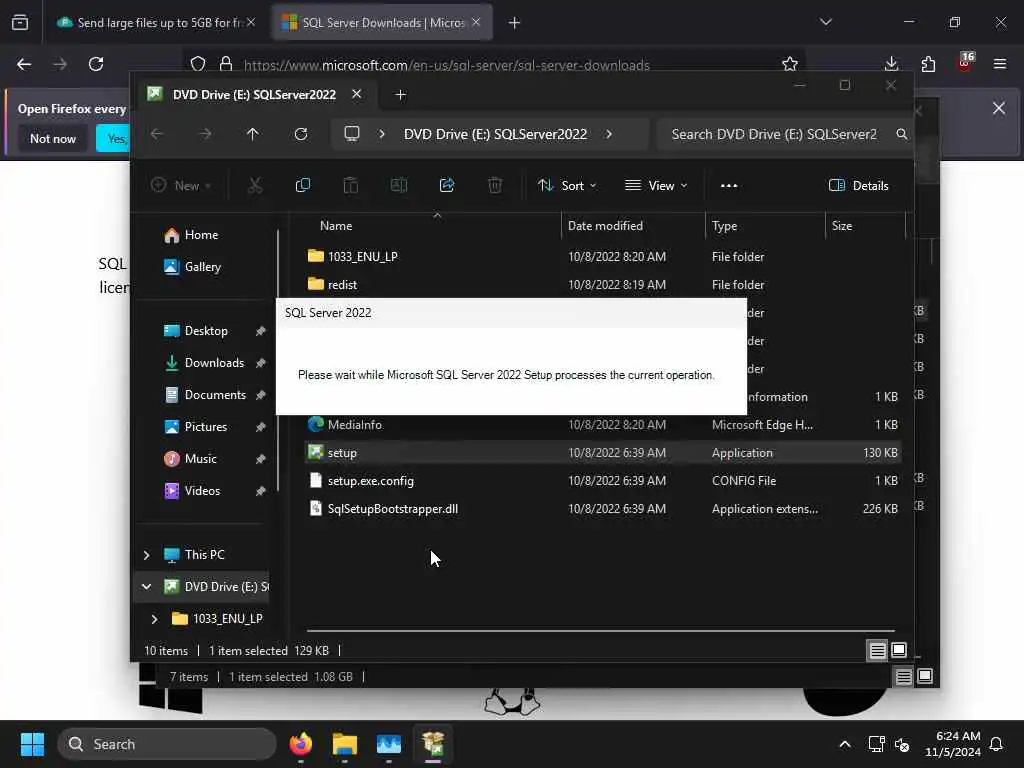Click chevron after DVD Drive in address bar
The height and width of the screenshot is (768, 1024).
coord(609,134)
